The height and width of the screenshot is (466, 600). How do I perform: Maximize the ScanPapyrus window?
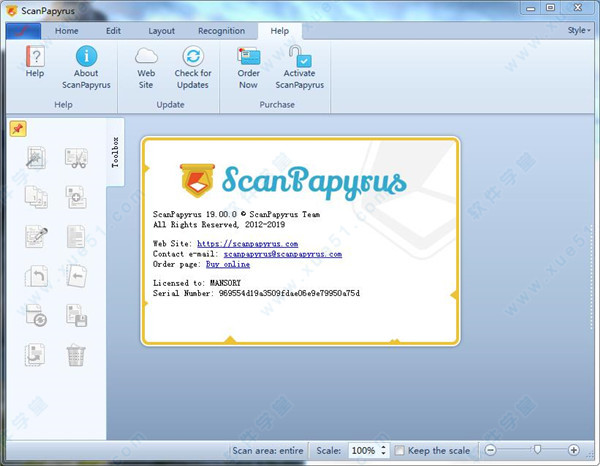[x=550, y=8]
